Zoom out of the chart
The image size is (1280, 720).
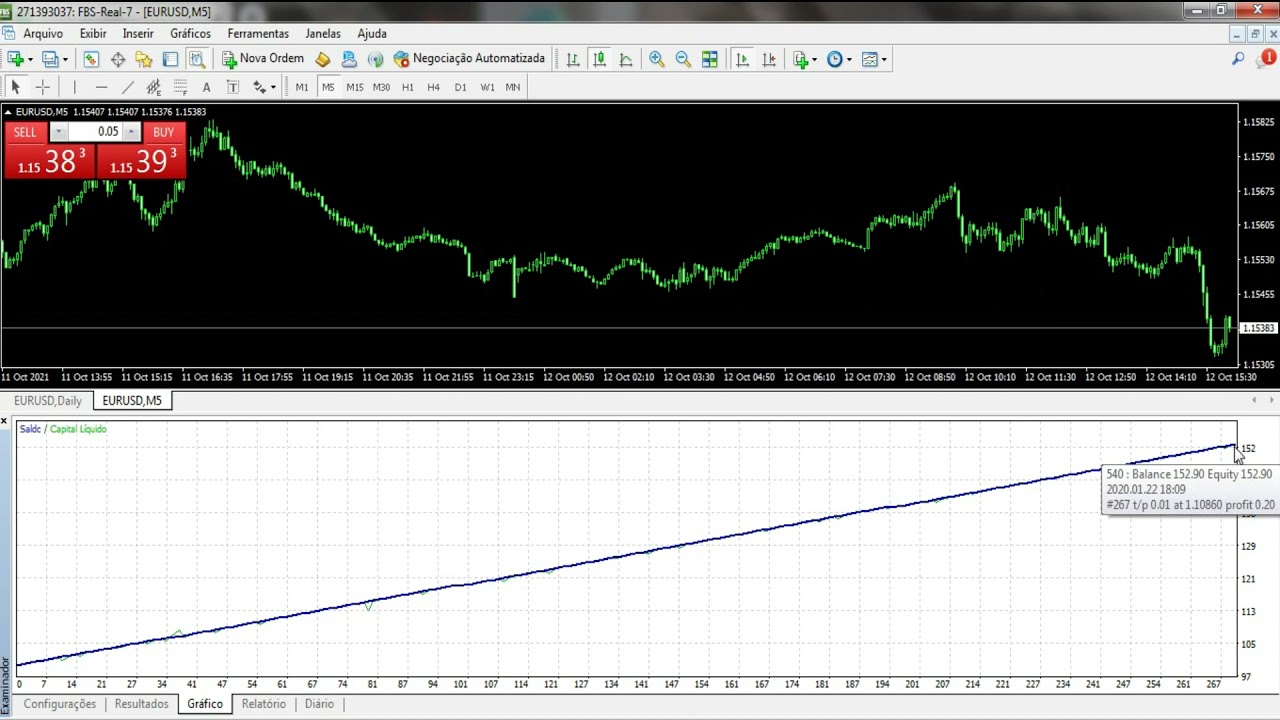tap(683, 59)
